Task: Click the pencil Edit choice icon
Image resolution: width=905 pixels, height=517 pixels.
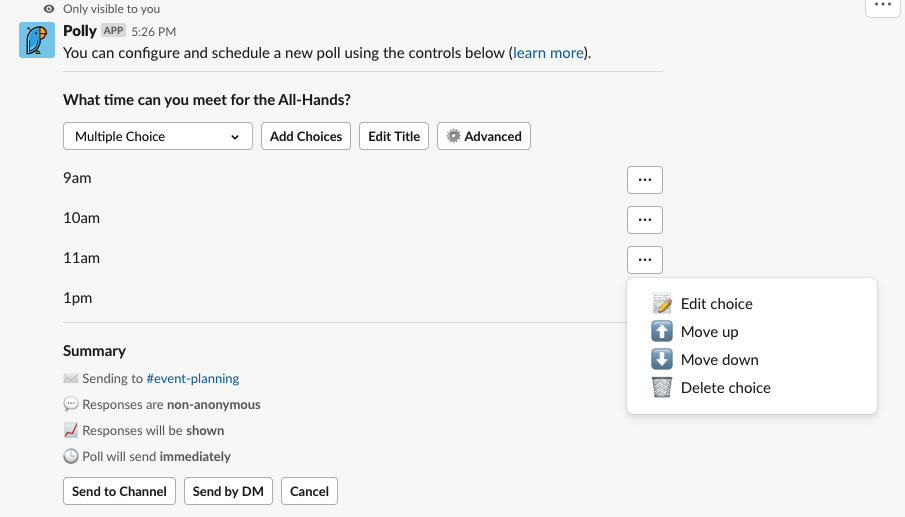Action: (x=662, y=304)
